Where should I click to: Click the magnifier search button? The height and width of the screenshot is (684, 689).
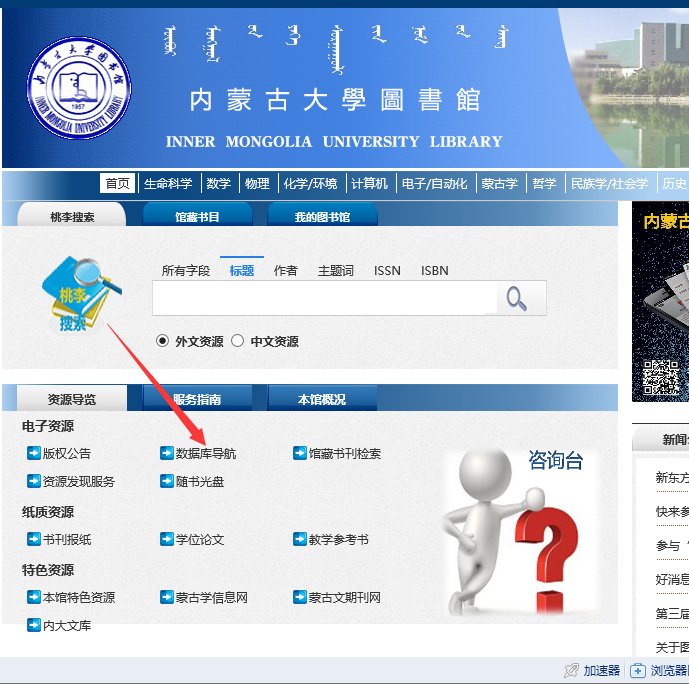point(516,298)
